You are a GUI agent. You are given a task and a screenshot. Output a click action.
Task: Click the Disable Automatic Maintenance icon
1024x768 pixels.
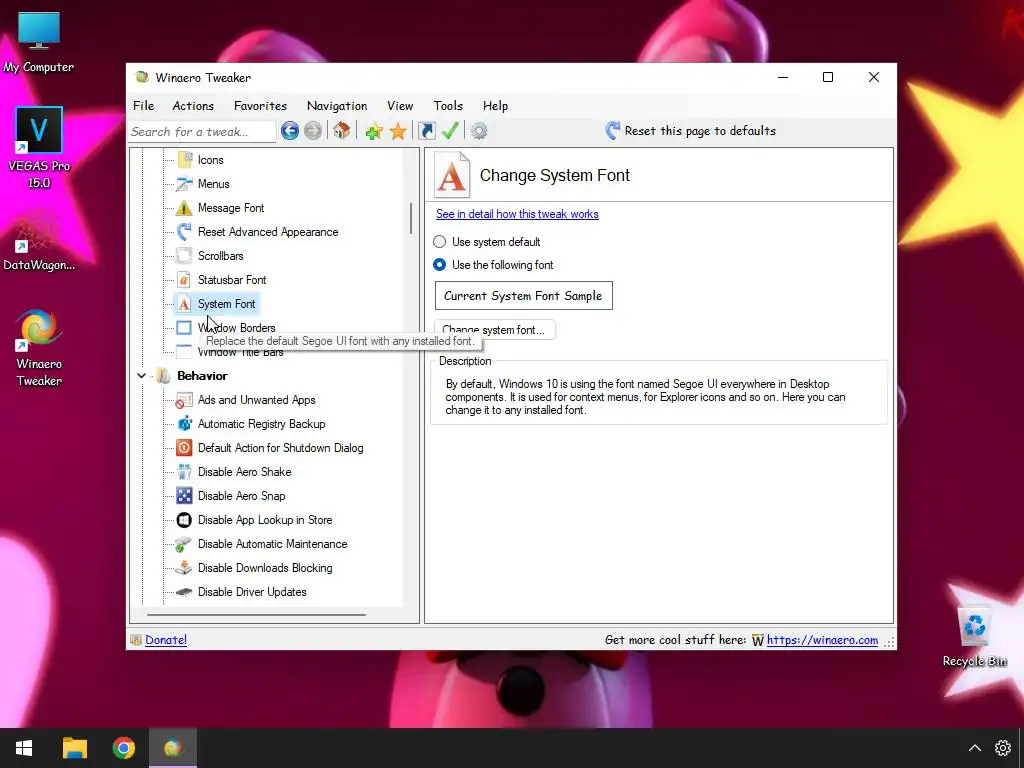coord(185,544)
